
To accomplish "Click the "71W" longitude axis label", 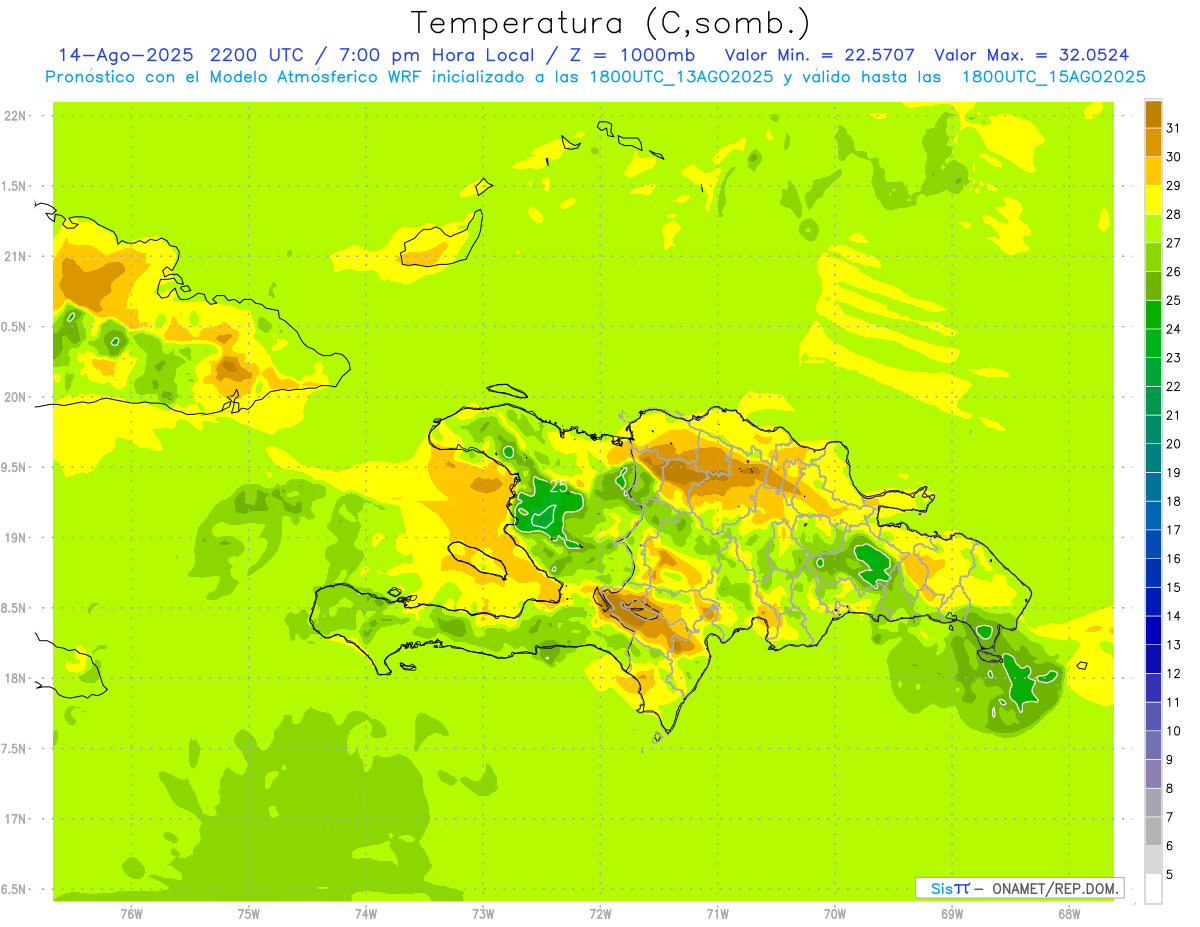I will [x=717, y=914].
